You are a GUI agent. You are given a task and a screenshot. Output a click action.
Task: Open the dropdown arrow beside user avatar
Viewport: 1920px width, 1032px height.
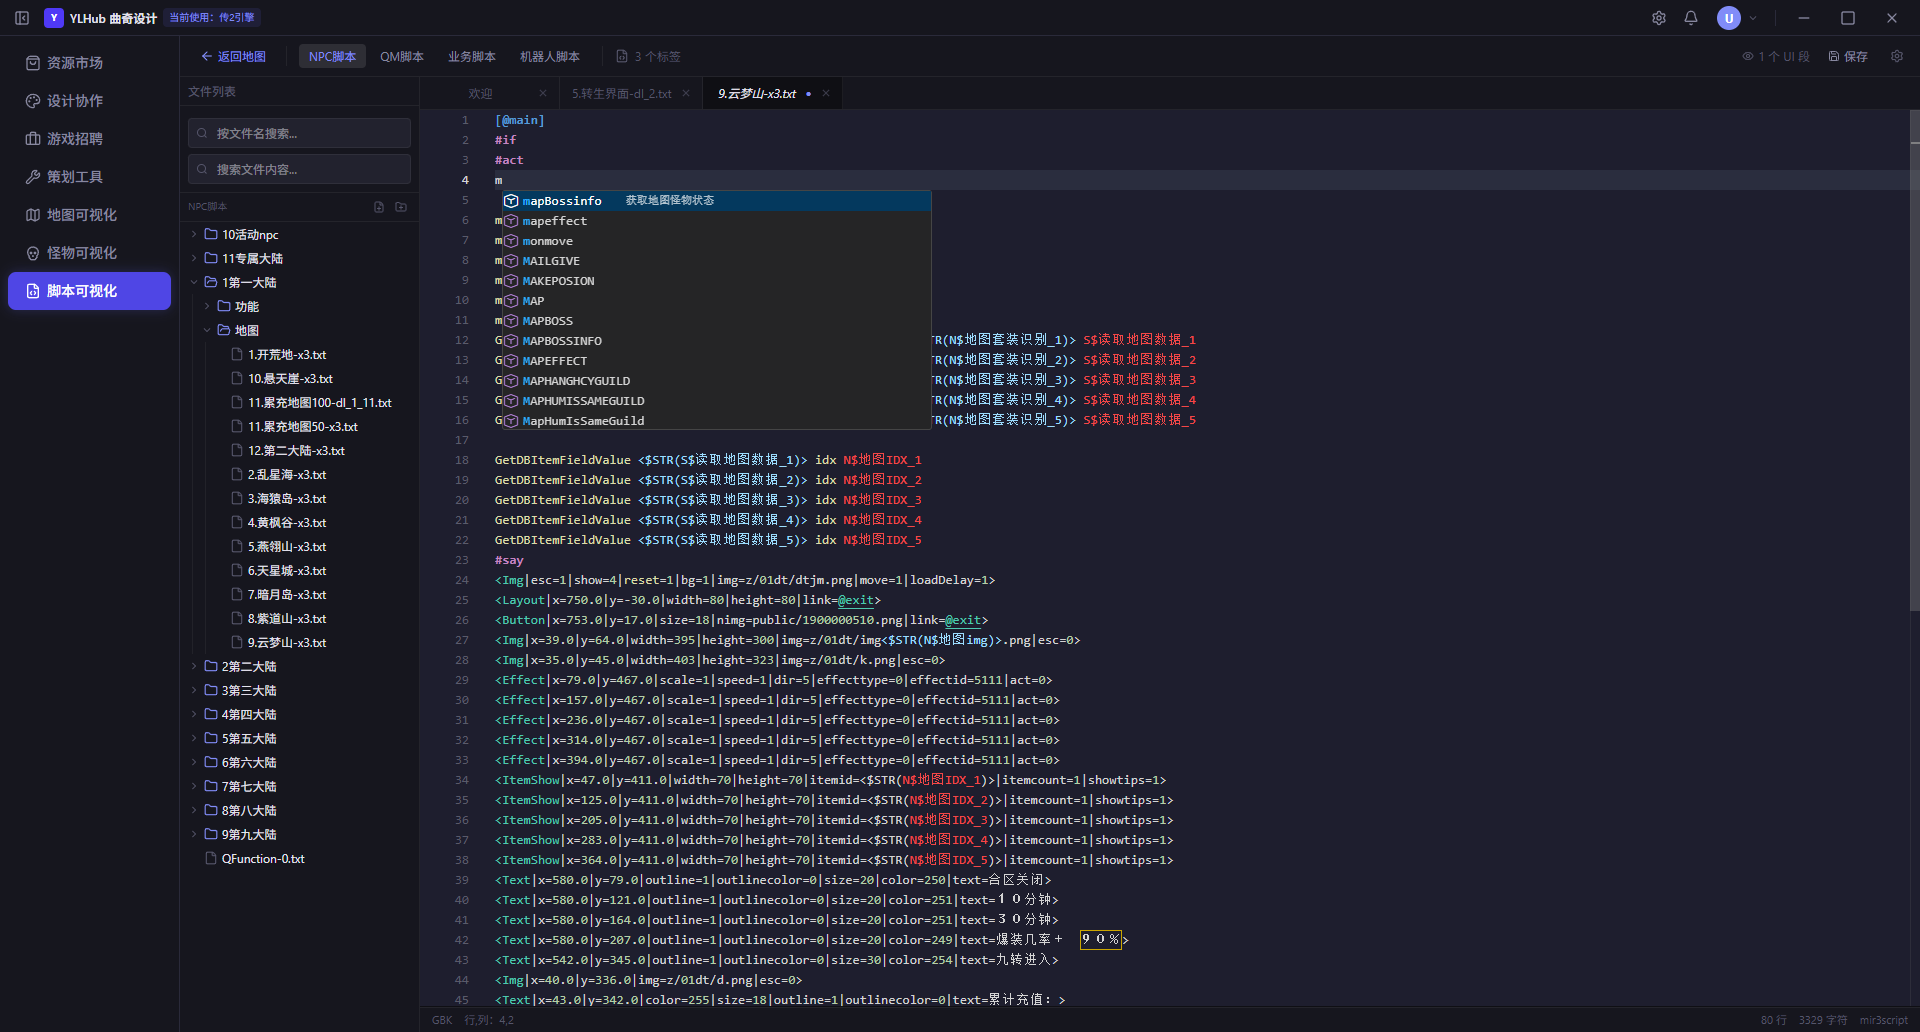click(x=1753, y=18)
